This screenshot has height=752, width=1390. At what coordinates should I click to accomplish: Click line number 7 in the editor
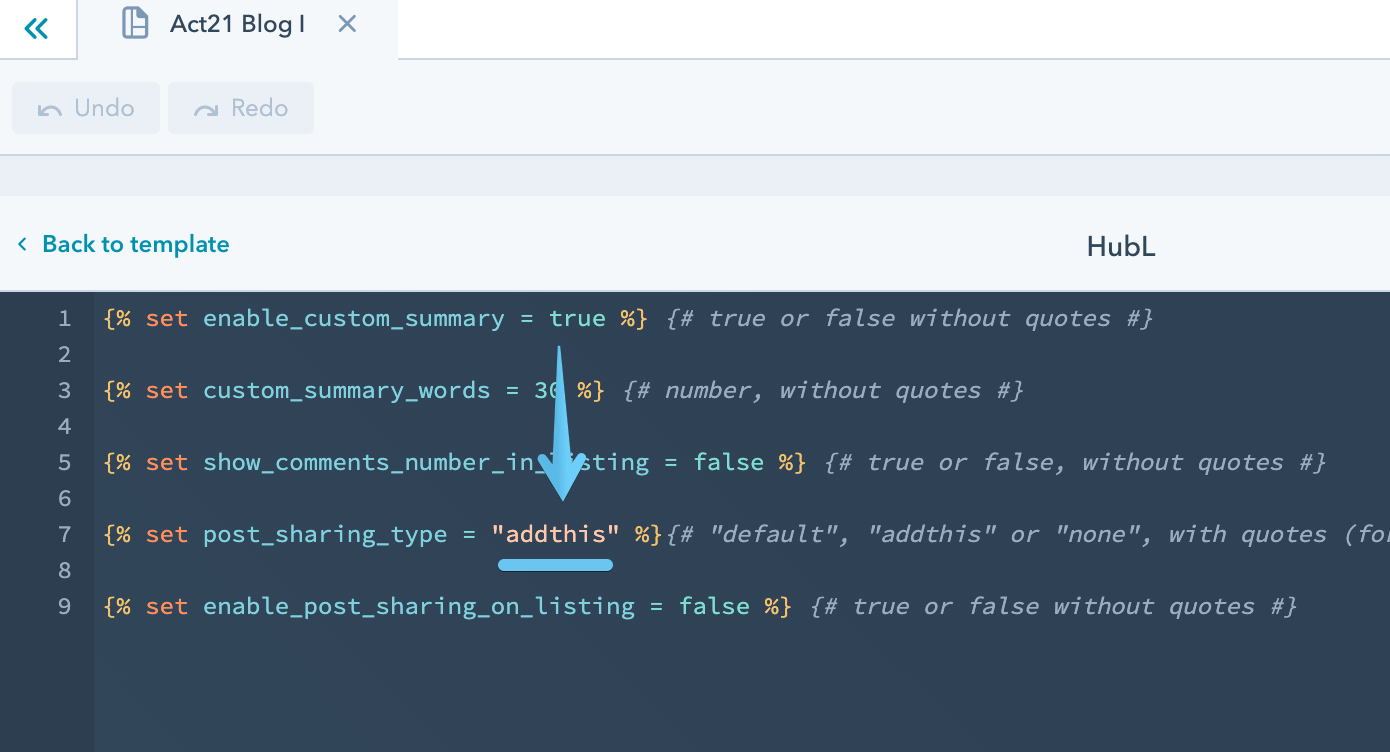click(64, 534)
